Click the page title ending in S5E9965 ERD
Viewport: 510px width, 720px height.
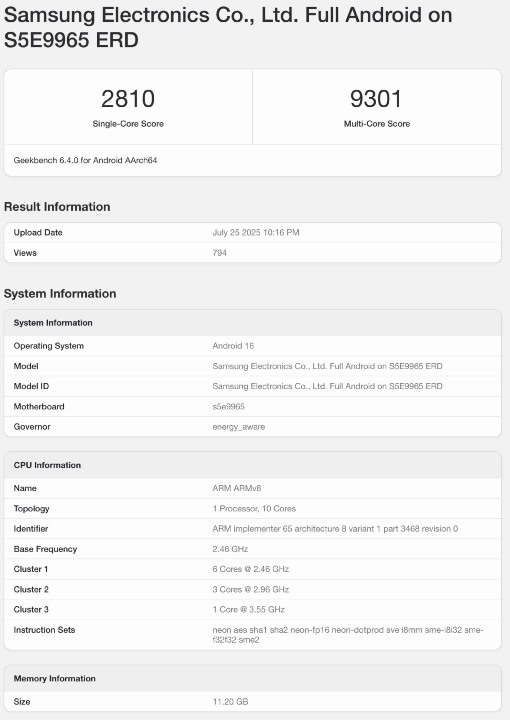(228, 28)
